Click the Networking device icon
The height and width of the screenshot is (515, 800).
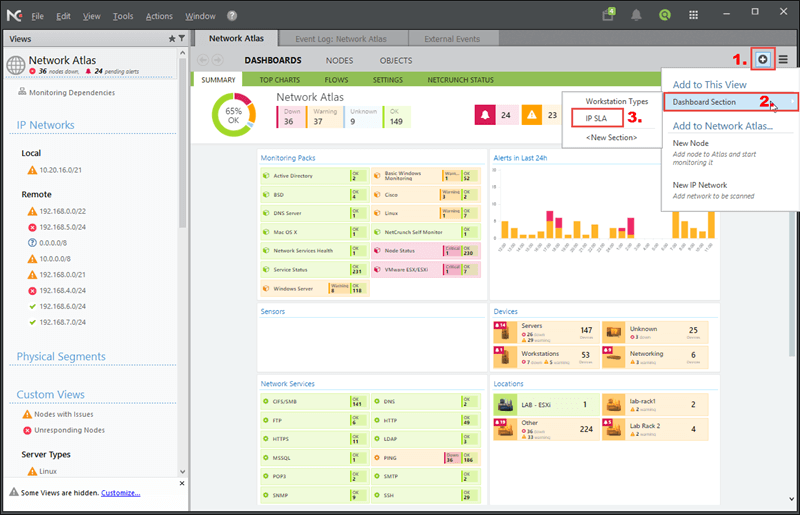pyautogui.click(x=613, y=357)
